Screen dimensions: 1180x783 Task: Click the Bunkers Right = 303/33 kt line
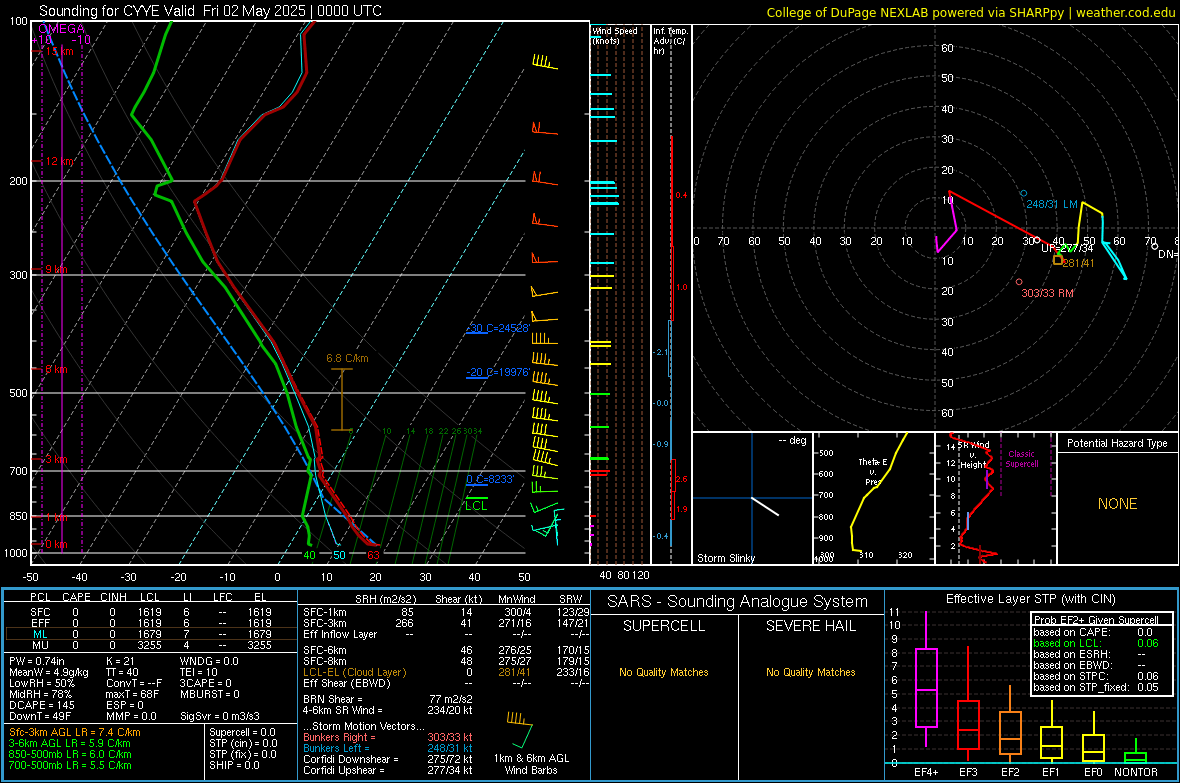[388, 738]
